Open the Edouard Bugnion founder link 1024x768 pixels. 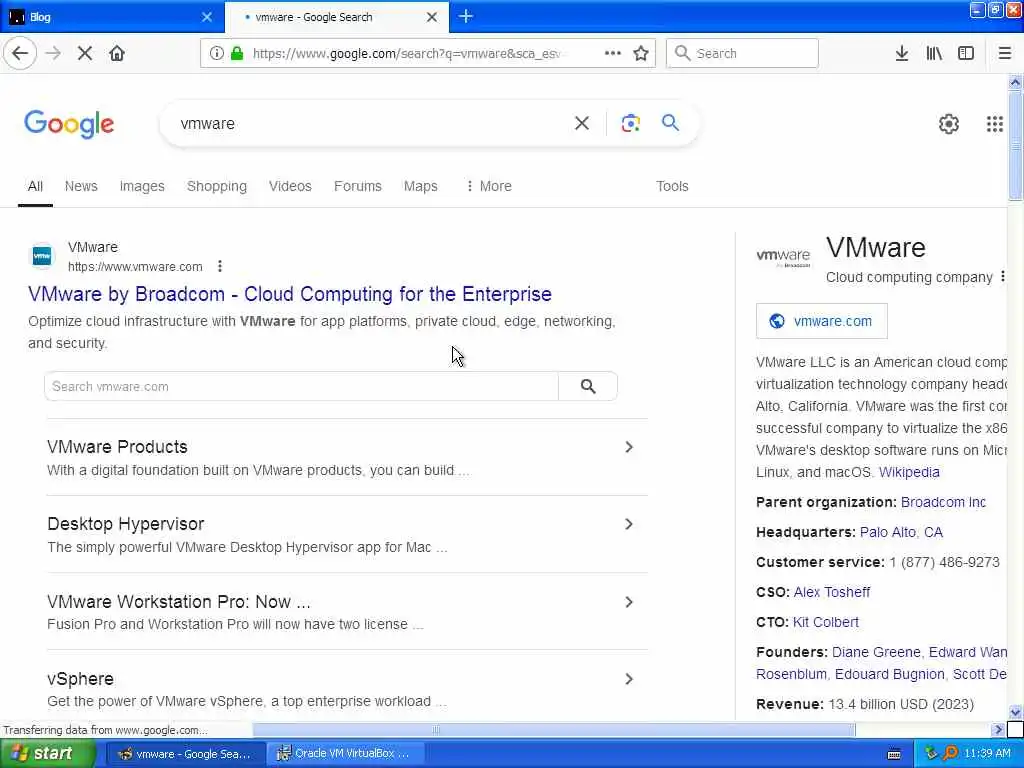(x=889, y=675)
